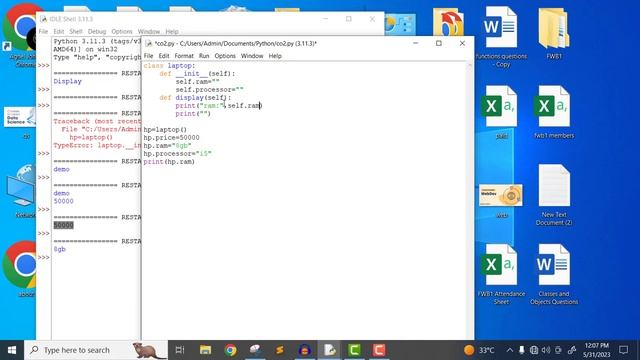Open the Edit menu in co2.py editor

(x=164, y=56)
